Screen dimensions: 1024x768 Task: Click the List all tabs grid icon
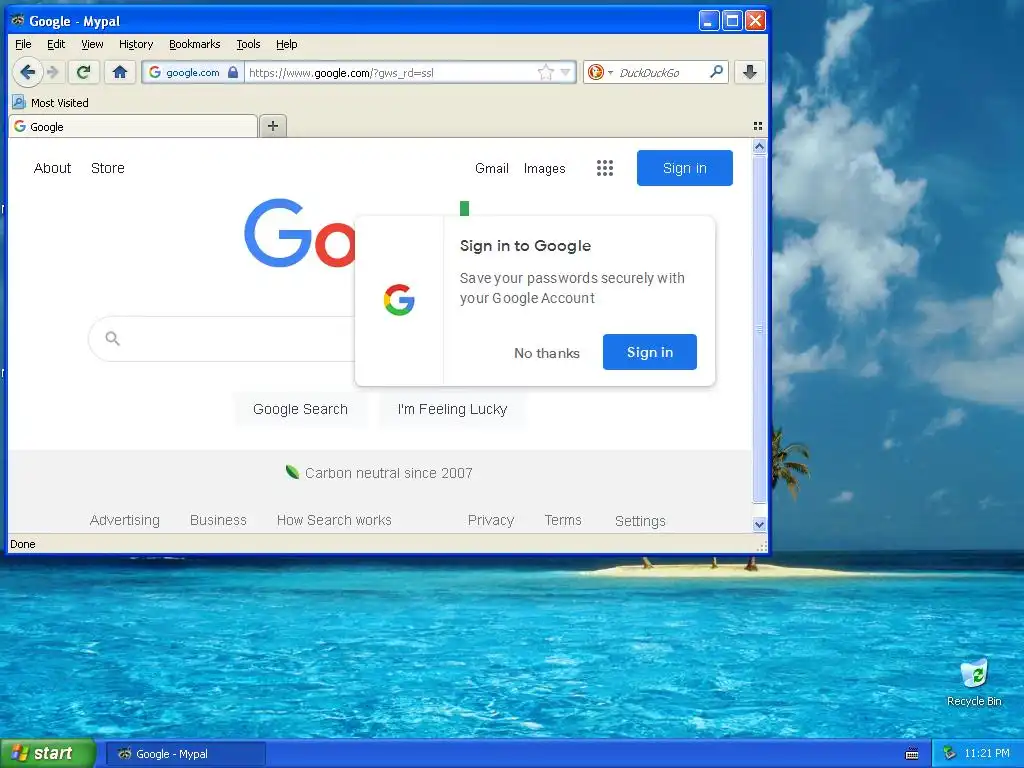[x=758, y=126]
